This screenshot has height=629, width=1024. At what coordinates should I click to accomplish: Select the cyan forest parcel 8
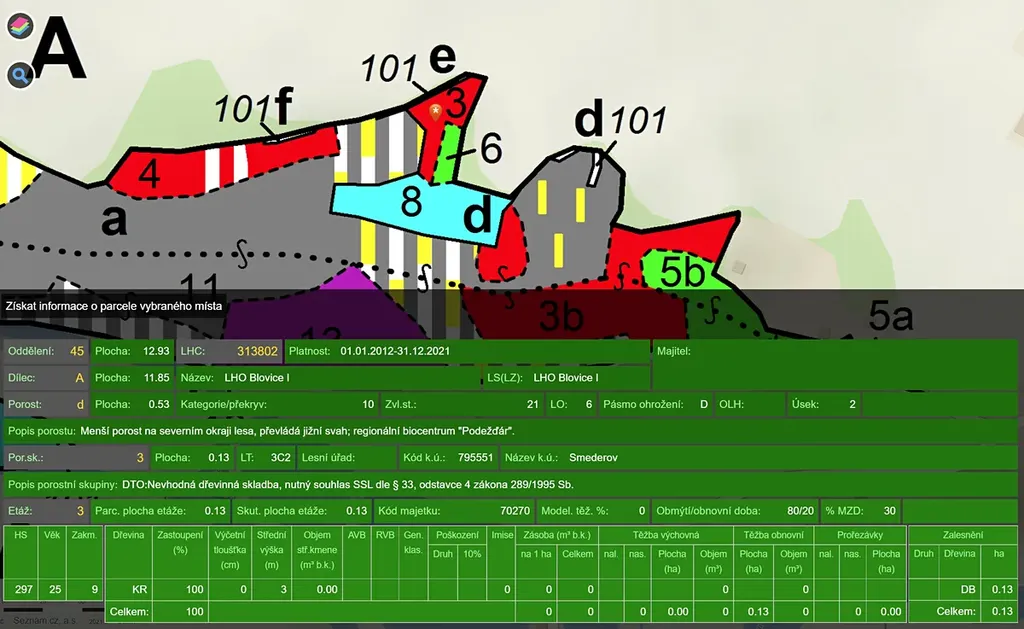[410, 205]
